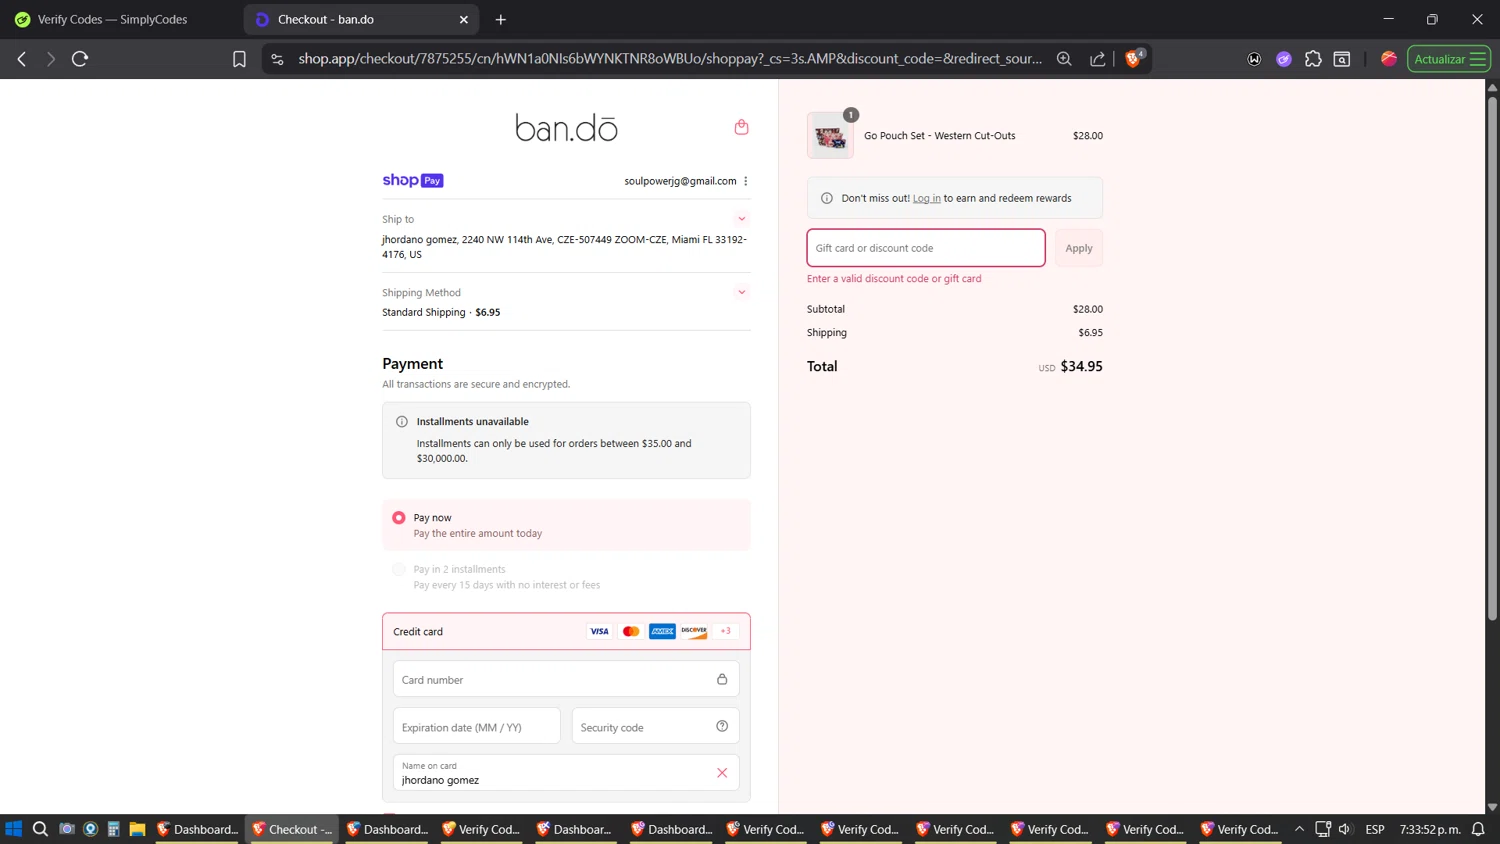Open the purple circular extension icon
This screenshot has height=844, width=1500.
[1284, 59]
